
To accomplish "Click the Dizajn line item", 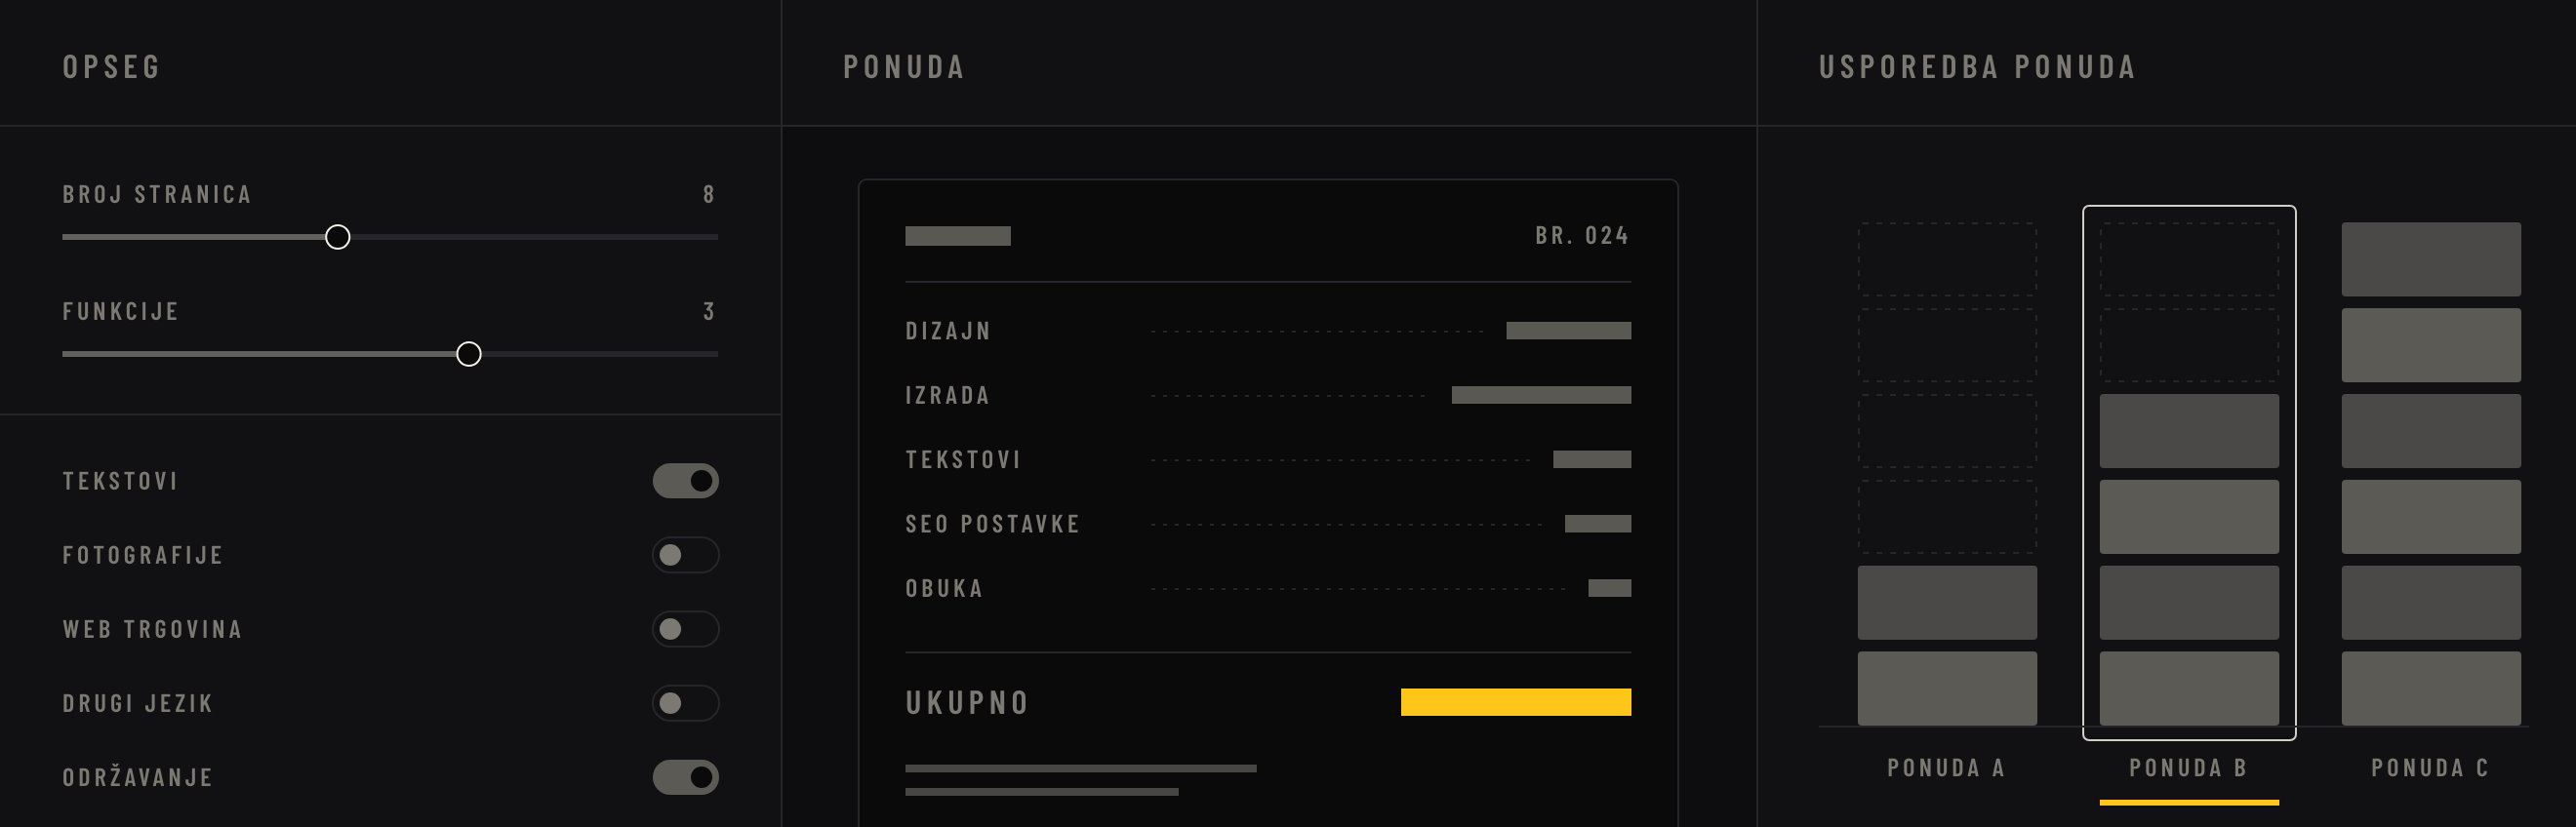I will coord(1268,331).
